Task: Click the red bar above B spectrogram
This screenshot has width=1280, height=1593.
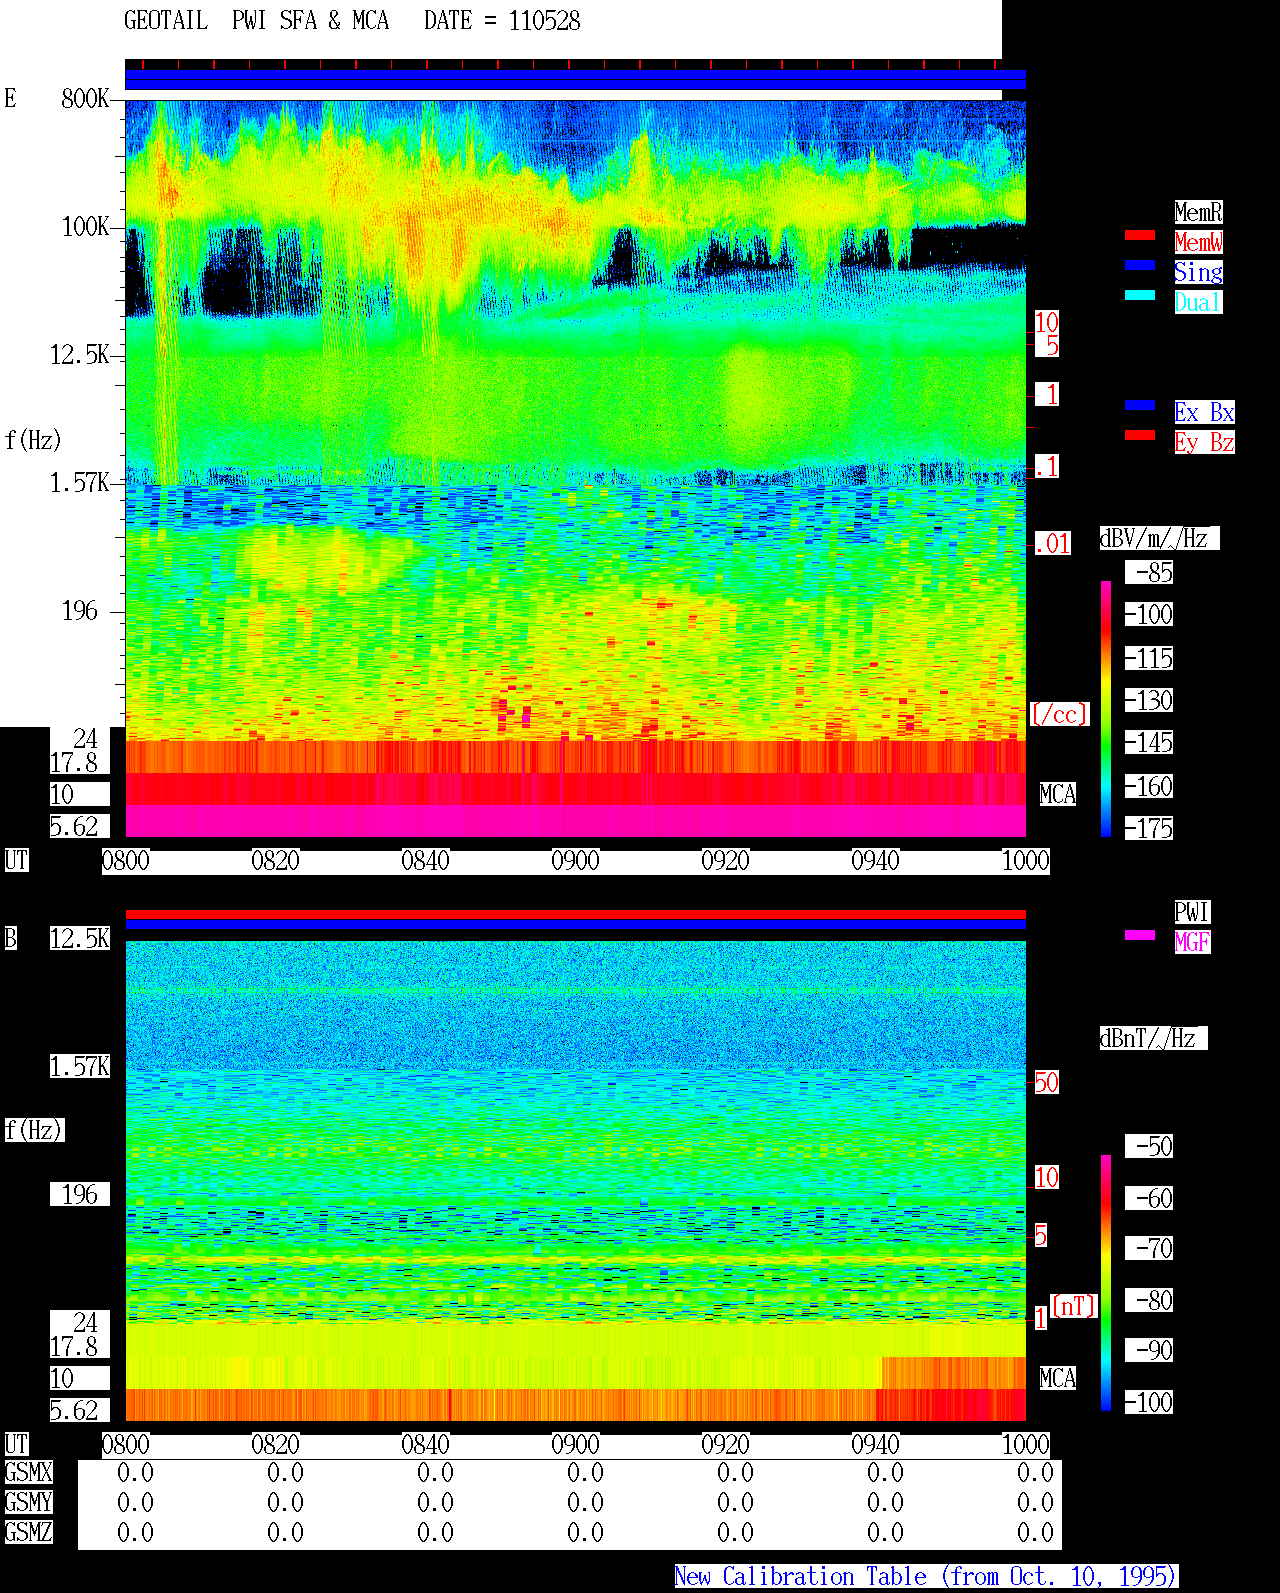Action: [575, 914]
